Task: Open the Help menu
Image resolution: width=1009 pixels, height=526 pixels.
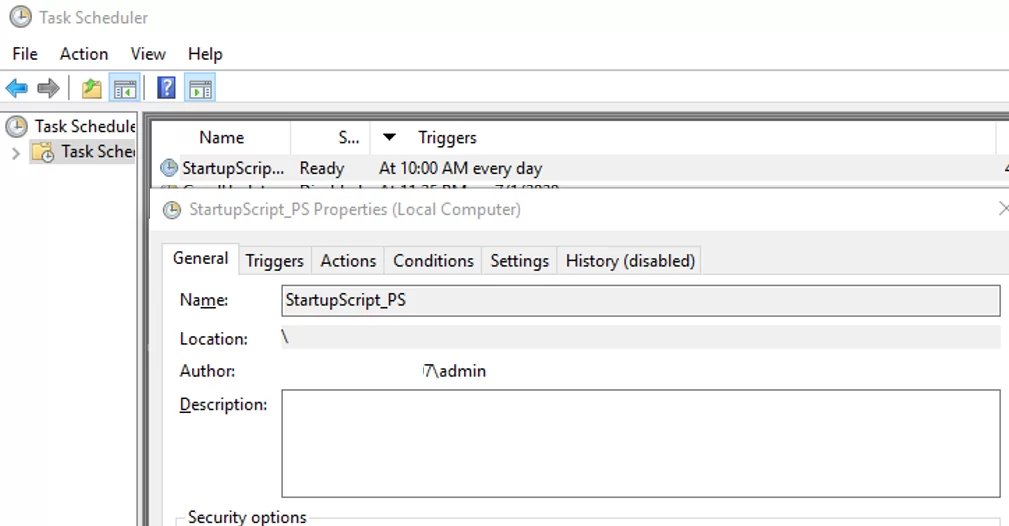Action: [205, 54]
